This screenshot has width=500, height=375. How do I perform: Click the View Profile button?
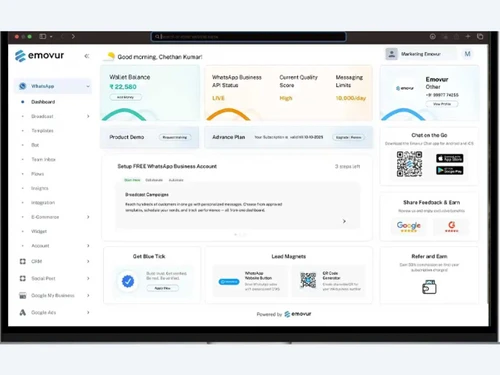(x=442, y=104)
